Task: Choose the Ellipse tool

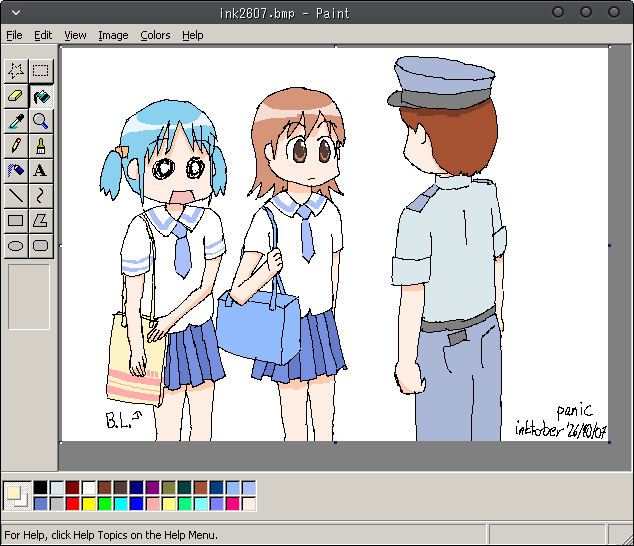Action: 16,245
